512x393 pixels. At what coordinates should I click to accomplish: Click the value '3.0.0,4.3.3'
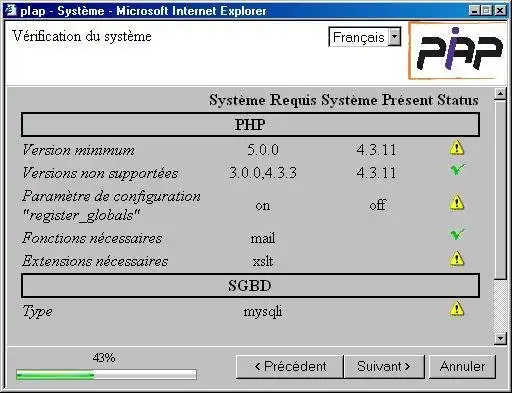coord(263,173)
